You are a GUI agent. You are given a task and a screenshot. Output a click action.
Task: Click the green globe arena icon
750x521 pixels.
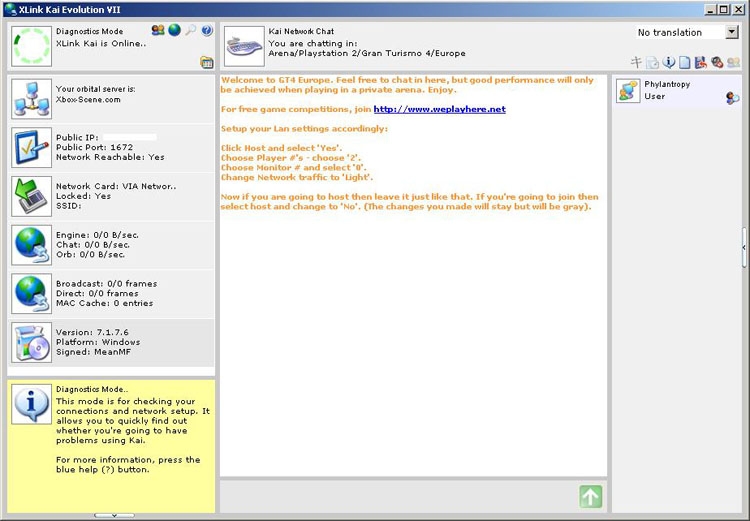(175, 30)
